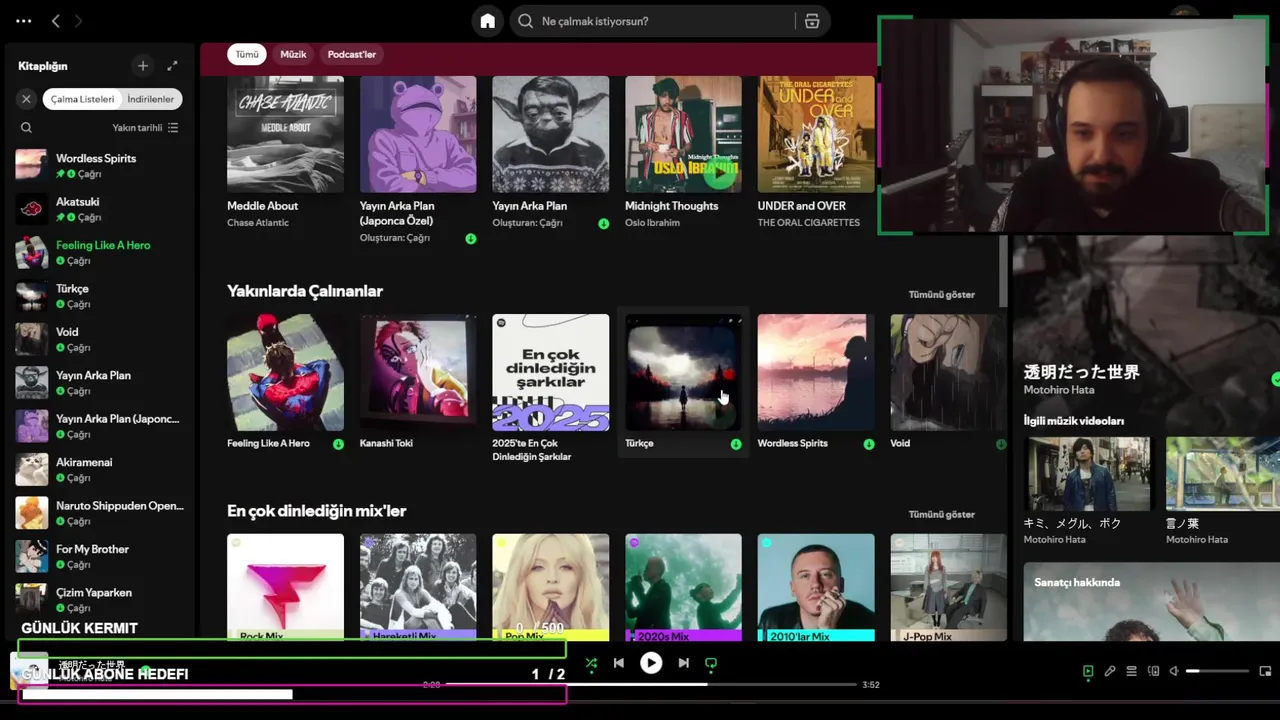
Task: Open the browse icon in search bar
Action: [x=812, y=21]
